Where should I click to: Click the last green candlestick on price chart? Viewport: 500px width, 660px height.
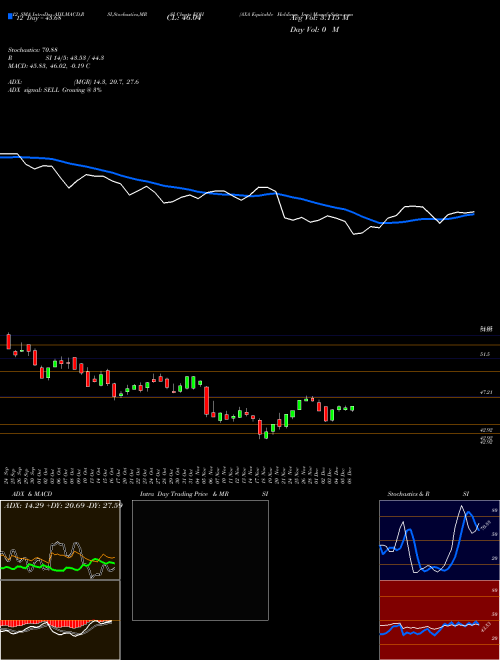click(x=352, y=408)
